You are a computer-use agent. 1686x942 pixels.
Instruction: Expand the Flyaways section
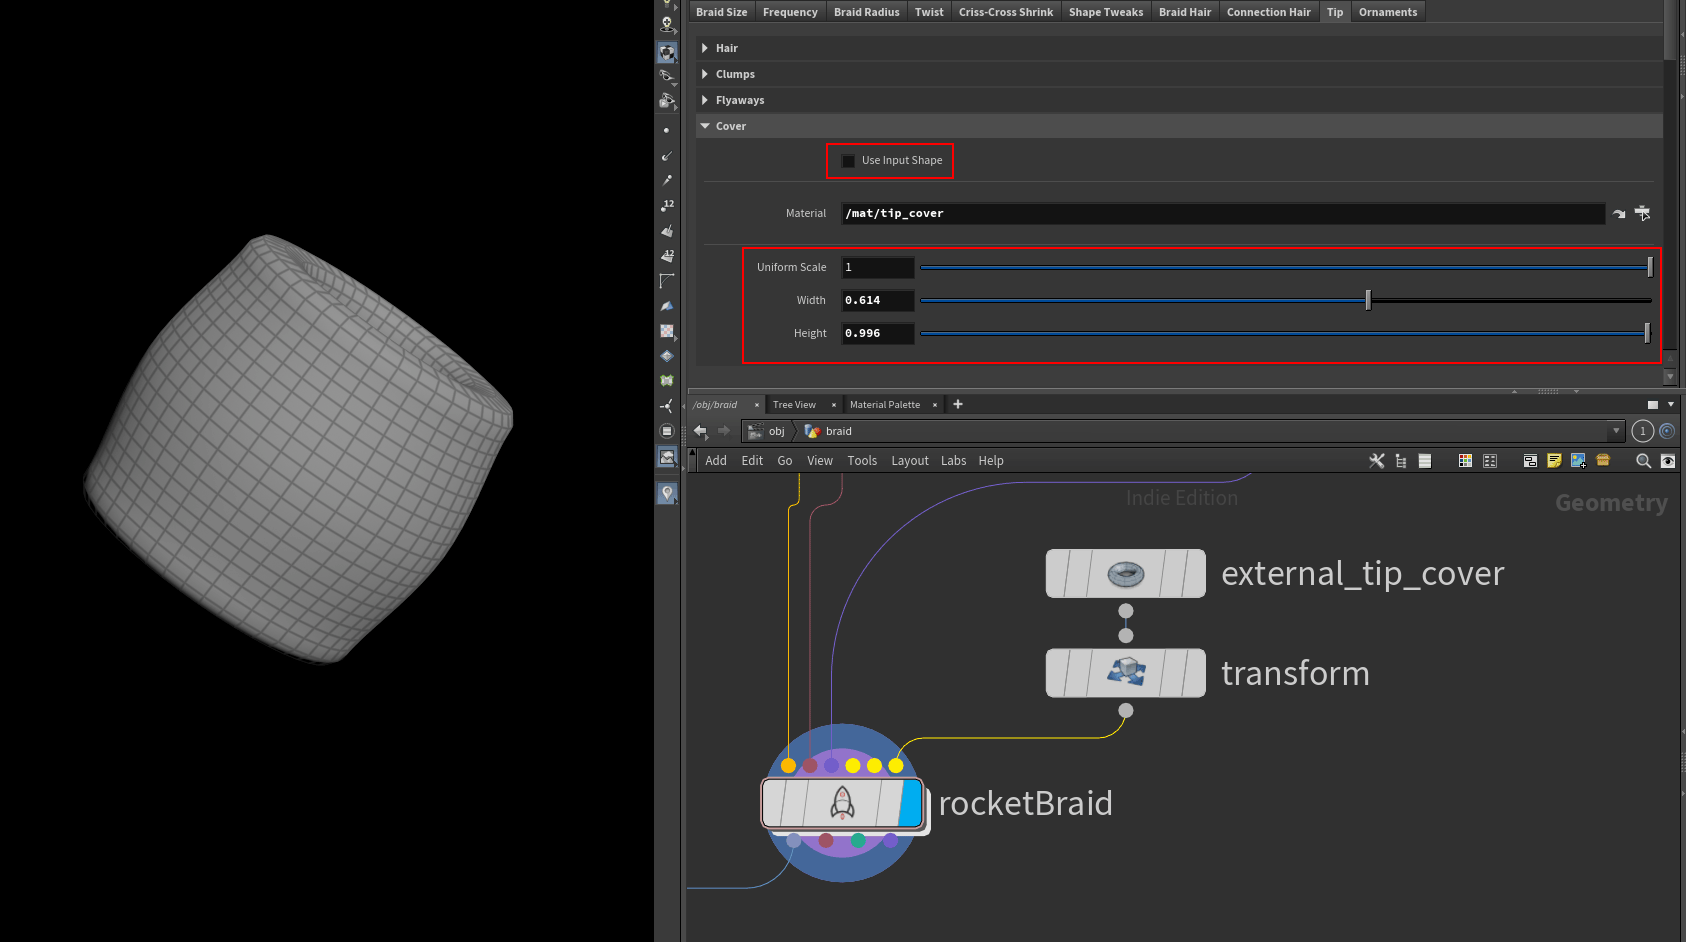(705, 100)
